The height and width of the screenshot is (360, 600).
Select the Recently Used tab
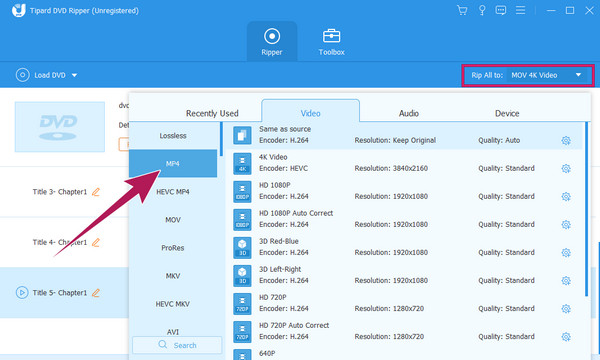click(x=212, y=113)
